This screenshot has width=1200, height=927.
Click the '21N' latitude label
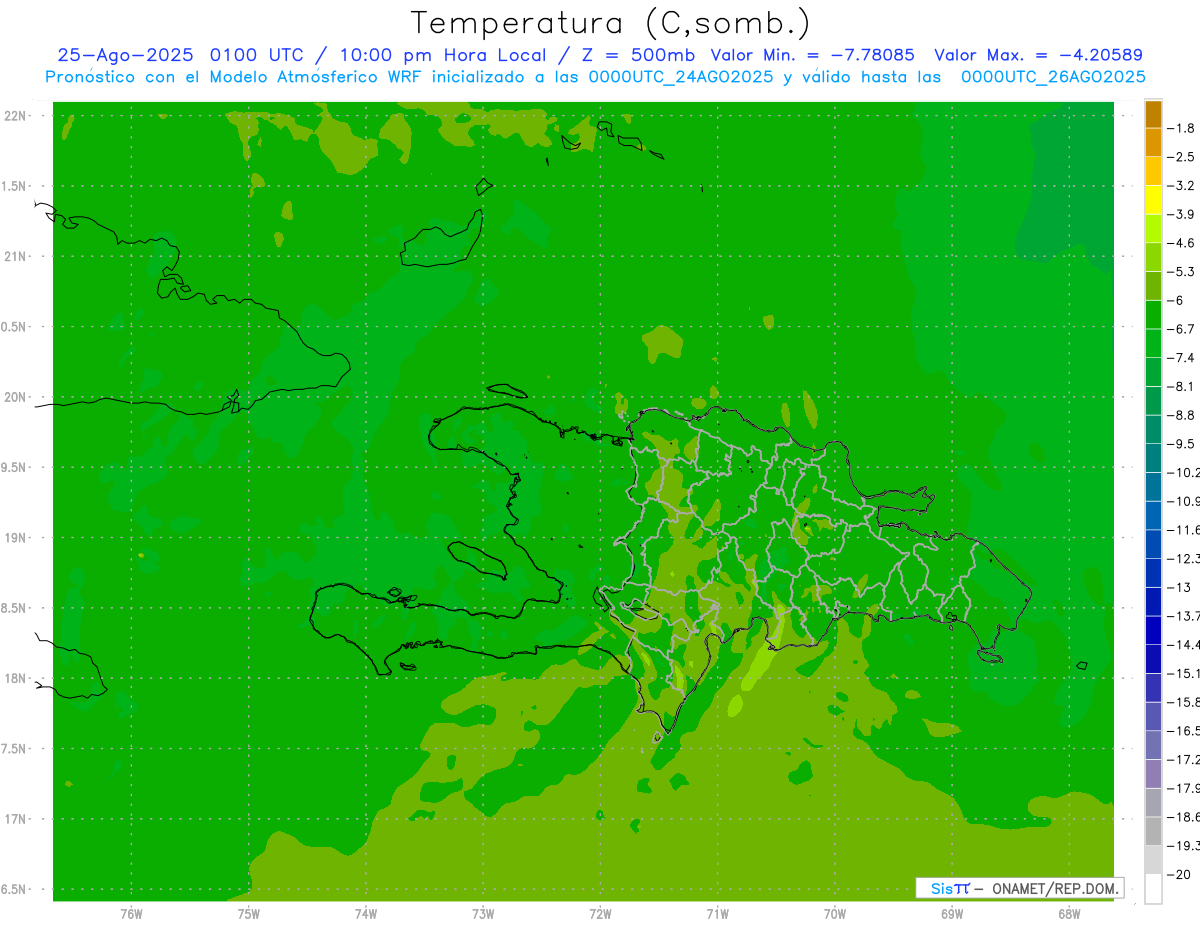coord(16,256)
